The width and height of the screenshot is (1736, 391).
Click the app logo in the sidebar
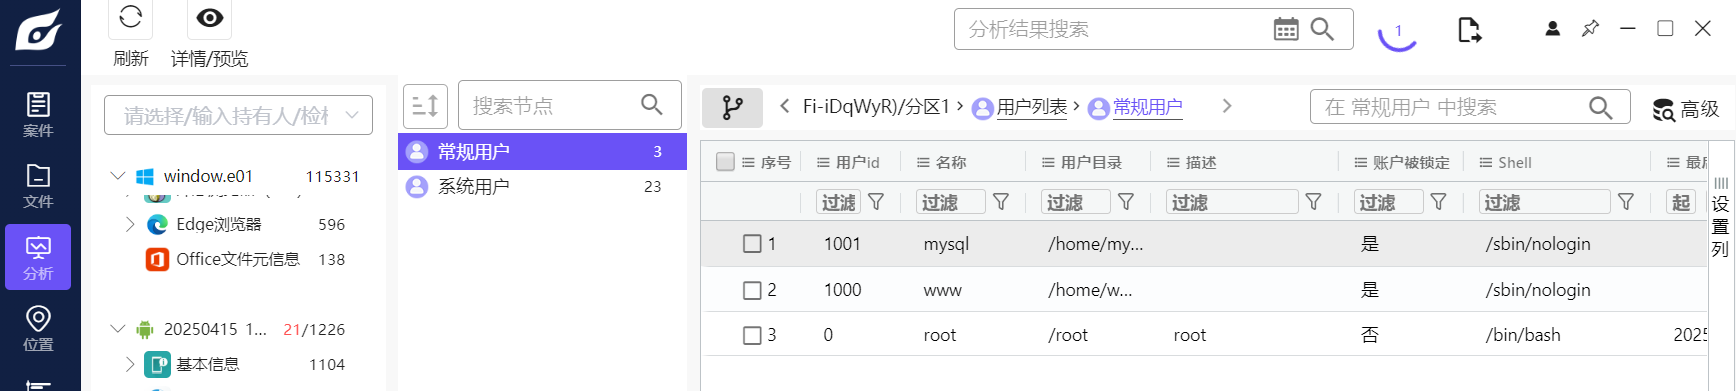tap(38, 30)
